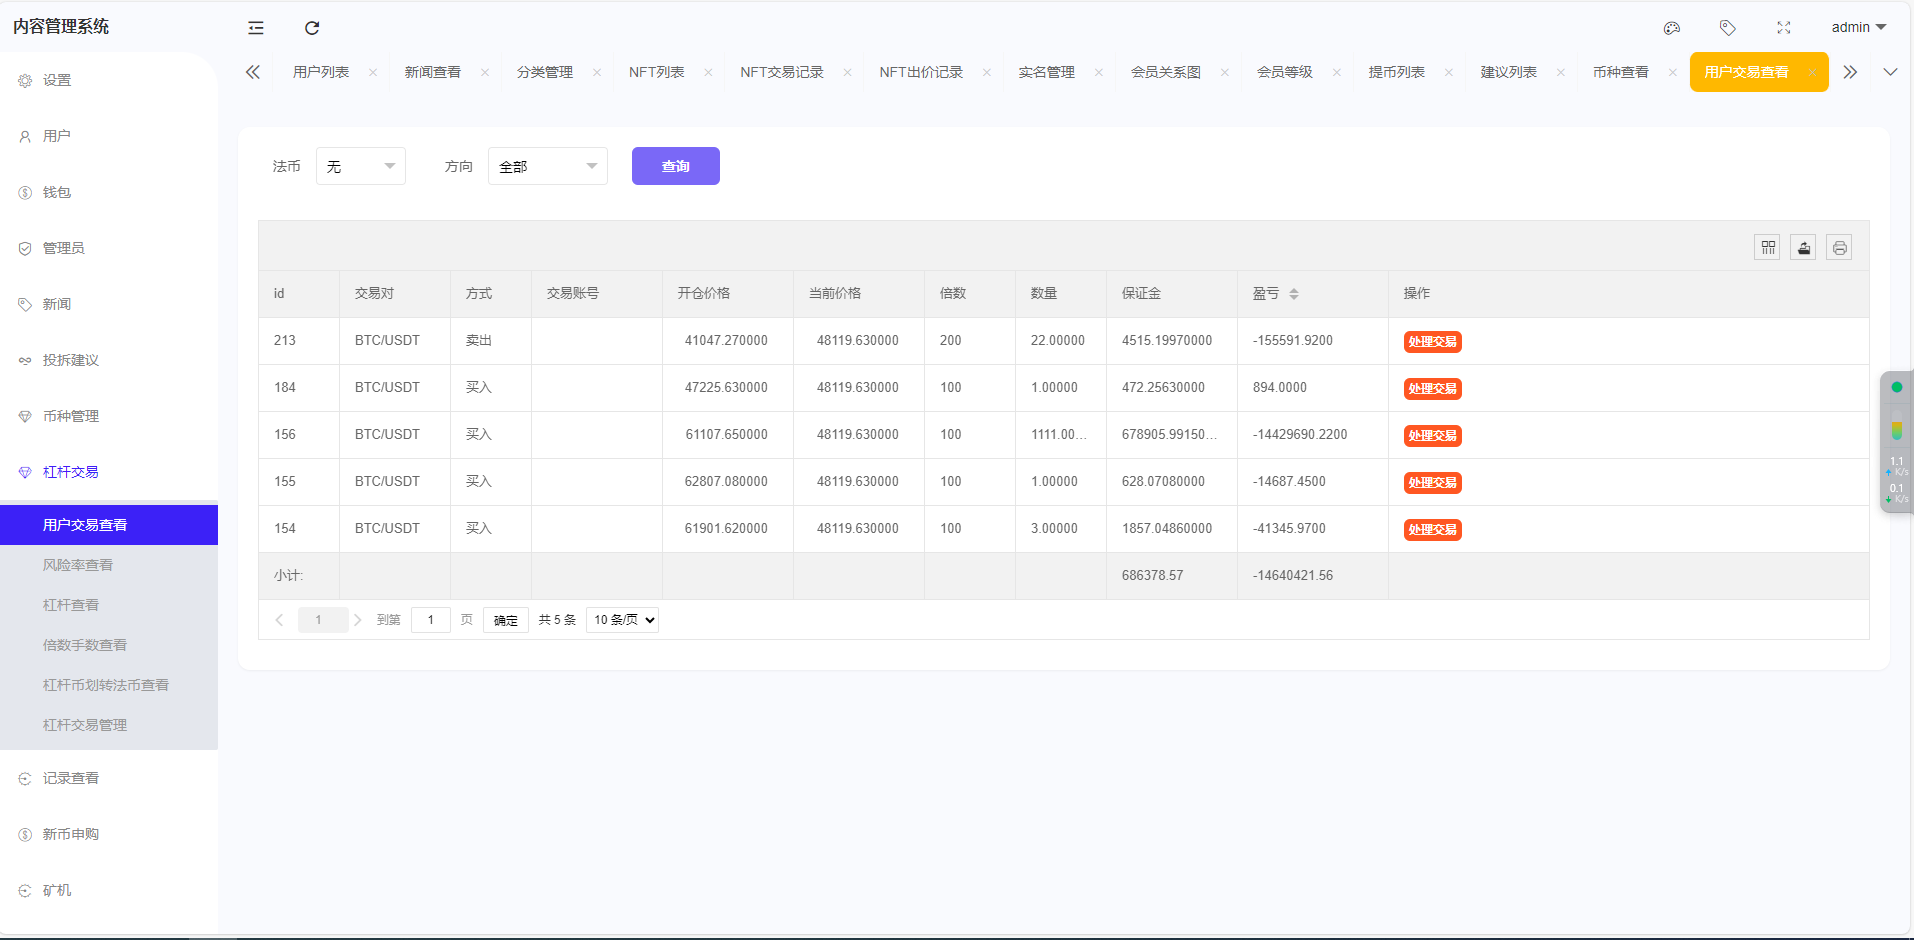Collapse the sidebar with the menu fold icon
1914x940 pixels.
click(256, 28)
